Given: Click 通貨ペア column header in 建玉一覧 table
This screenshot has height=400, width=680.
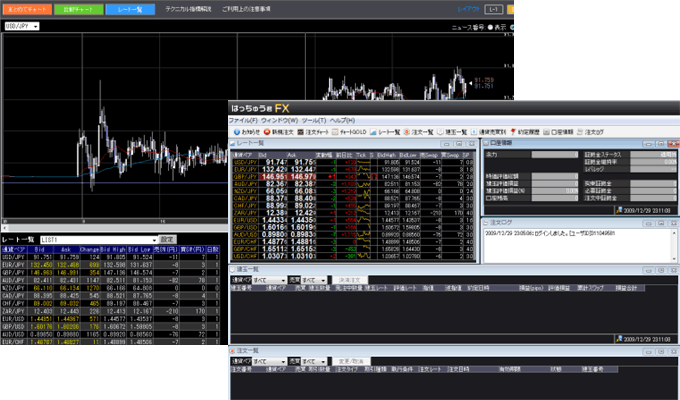Looking at the screenshot, I should [x=276, y=288].
